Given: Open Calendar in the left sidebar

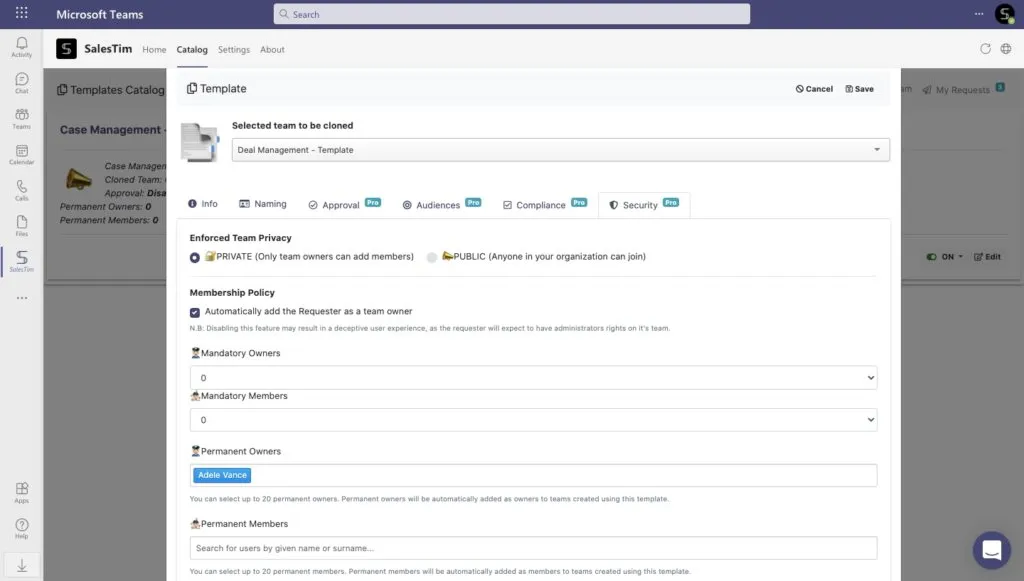Looking at the screenshot, I should pos(22,155).
